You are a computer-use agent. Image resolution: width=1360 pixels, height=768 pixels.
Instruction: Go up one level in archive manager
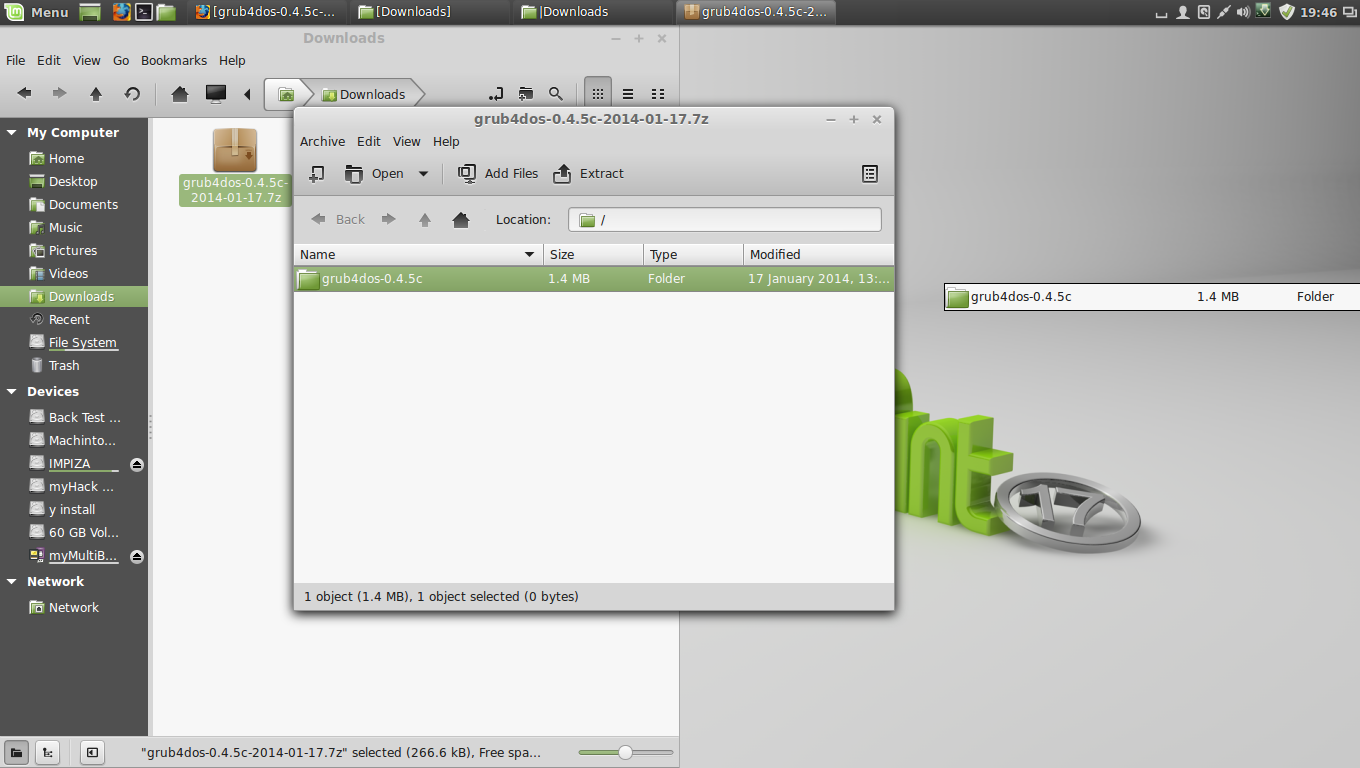pos(425,219)
